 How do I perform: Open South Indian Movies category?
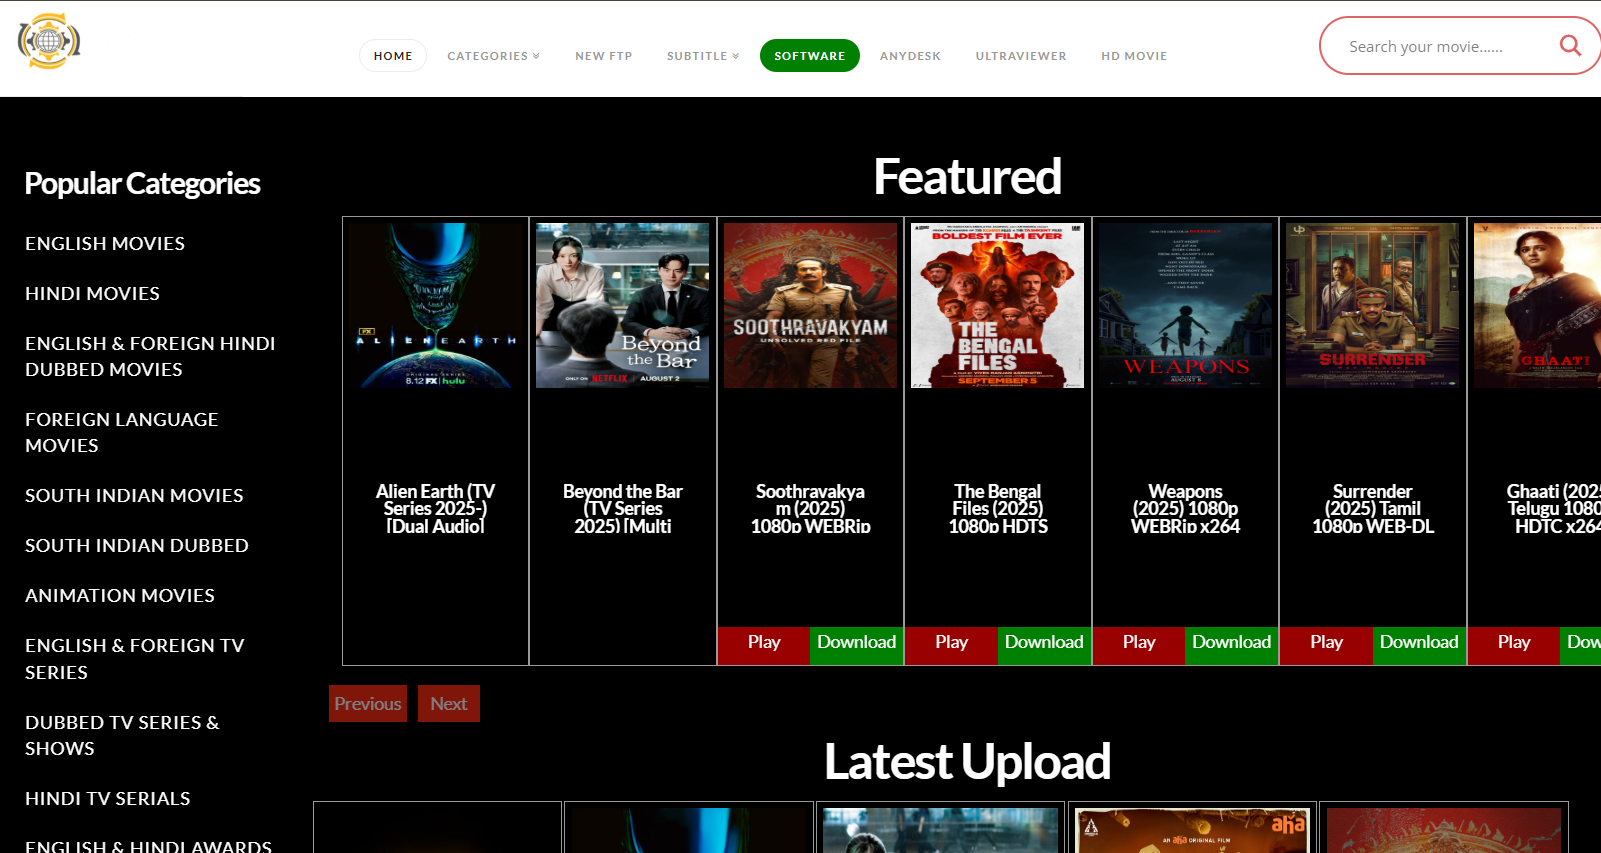(x=134, y=496)
